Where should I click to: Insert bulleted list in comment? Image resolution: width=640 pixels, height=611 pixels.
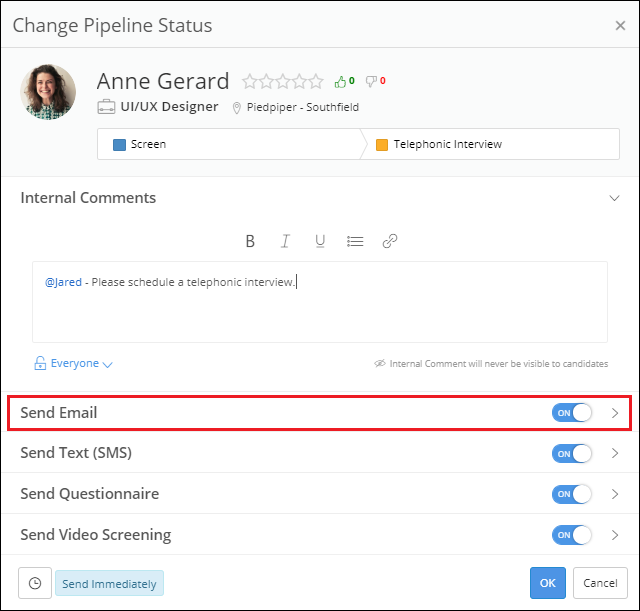pos(355,241)
